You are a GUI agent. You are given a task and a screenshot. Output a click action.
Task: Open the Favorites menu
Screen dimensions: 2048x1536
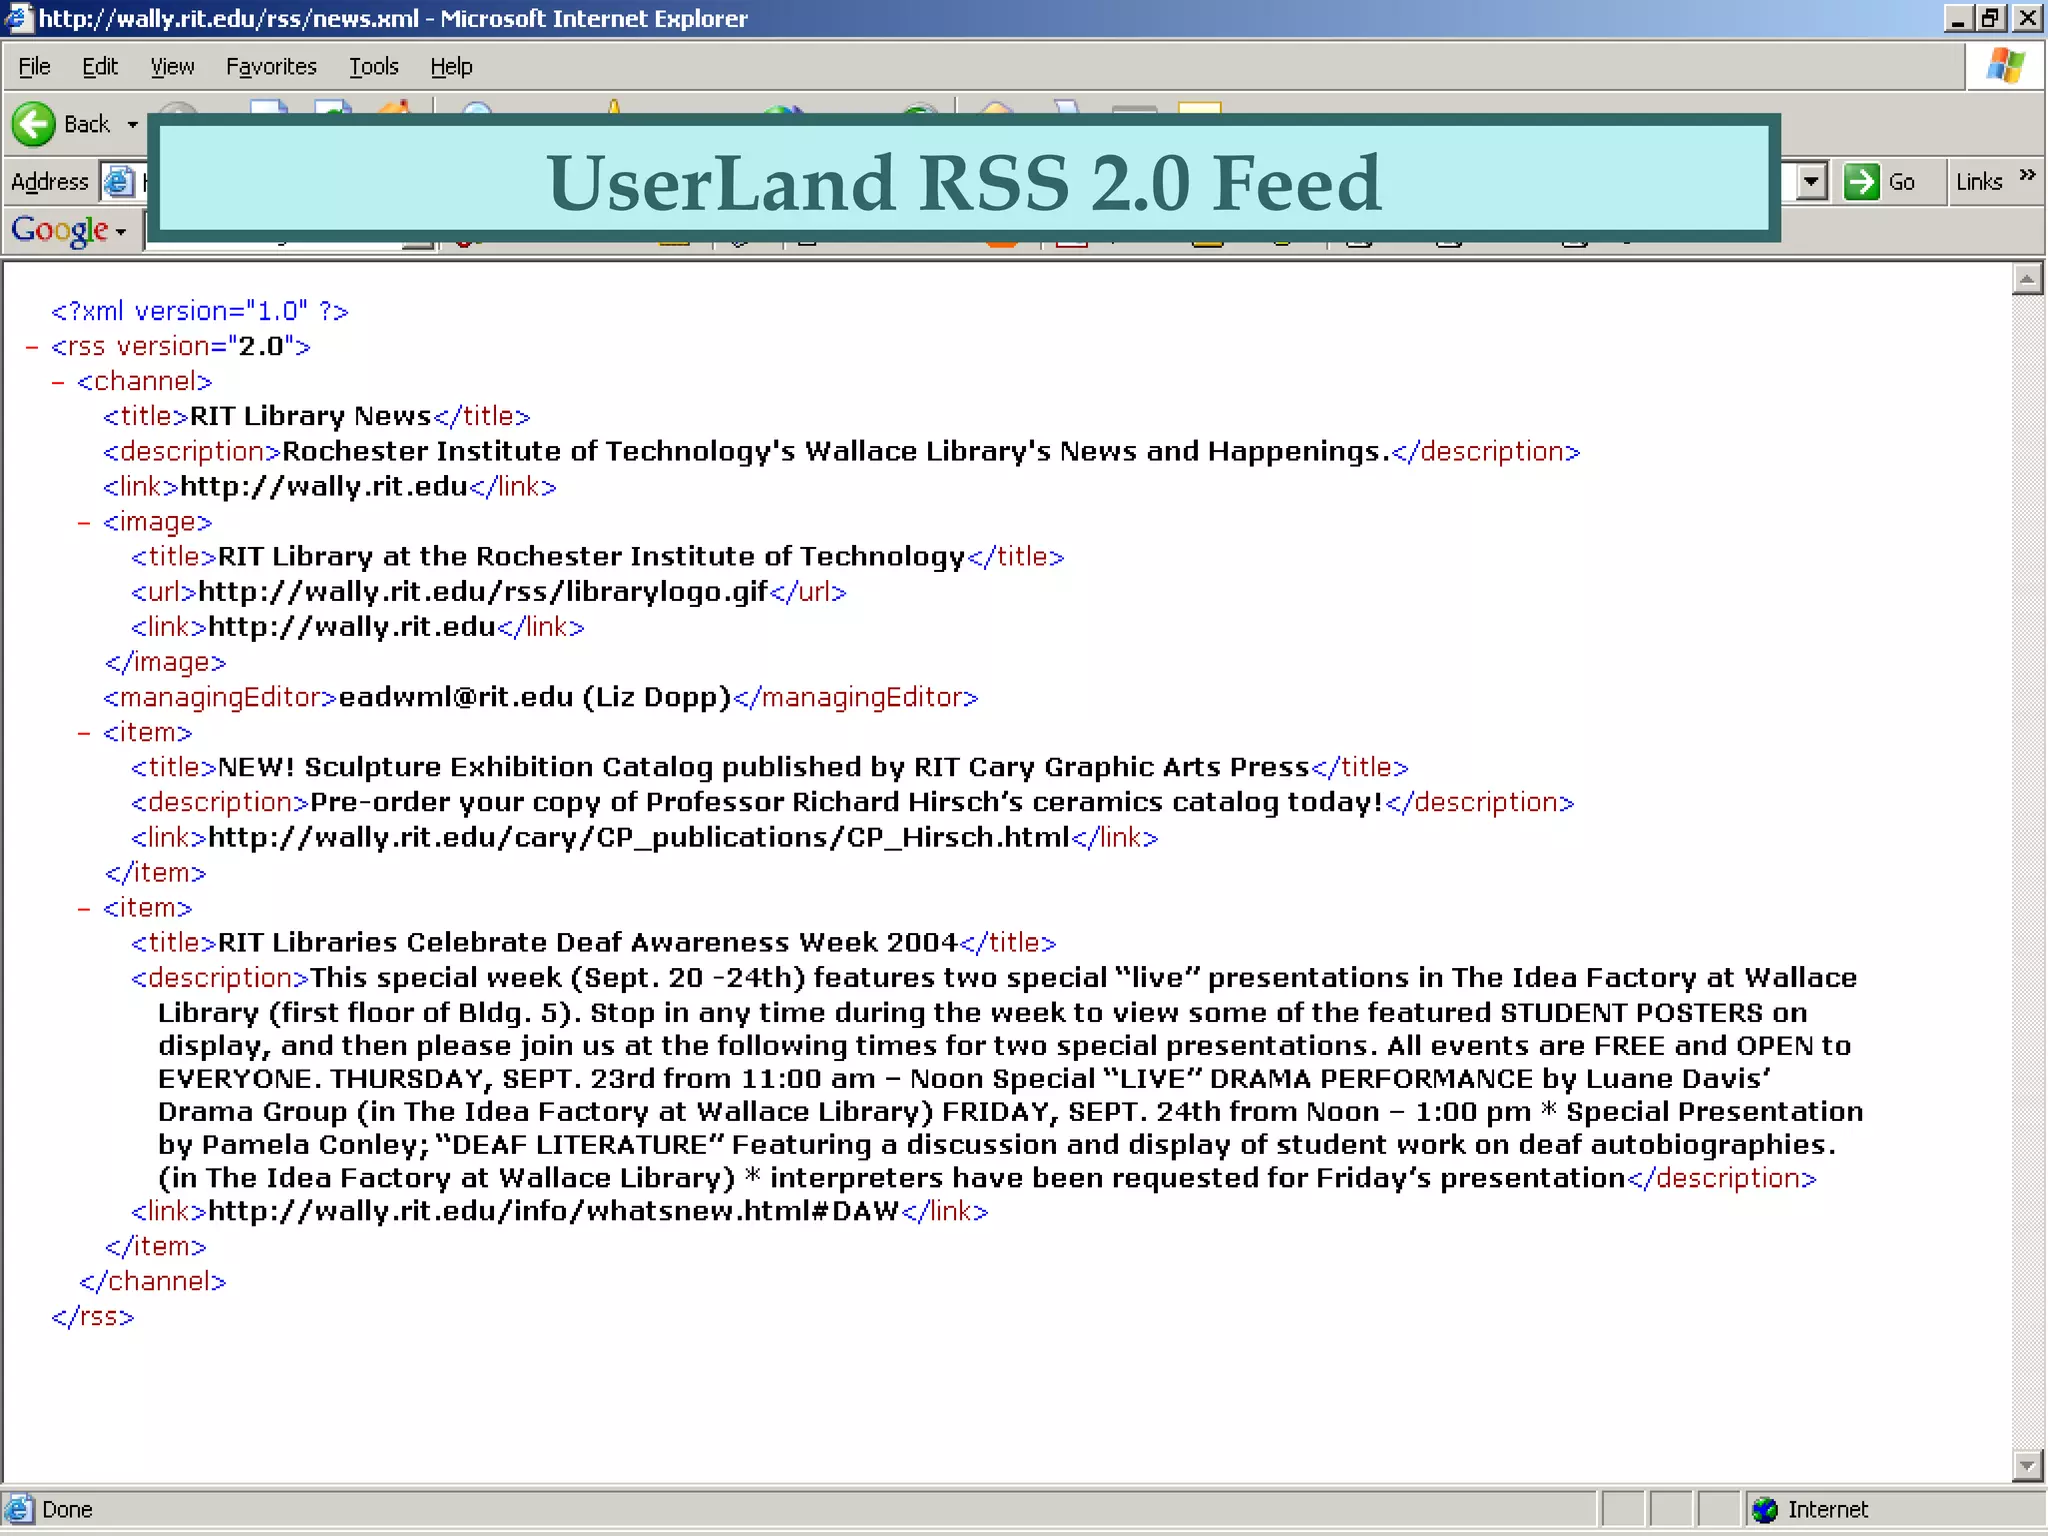coord(271,67)
